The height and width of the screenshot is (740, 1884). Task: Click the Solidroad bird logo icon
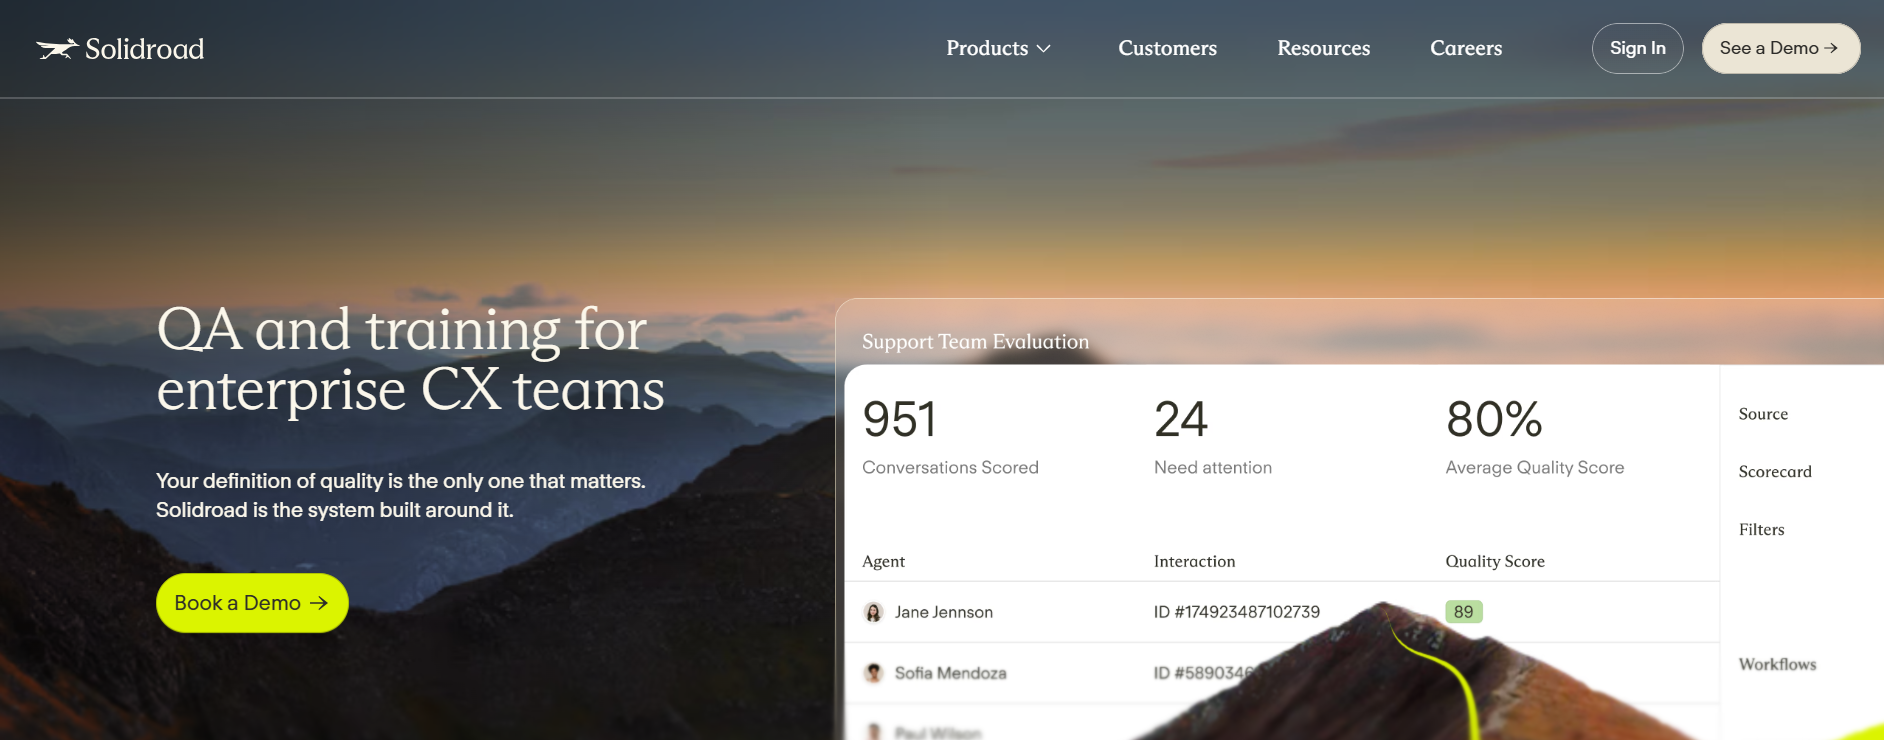click(x=57, y=49)
